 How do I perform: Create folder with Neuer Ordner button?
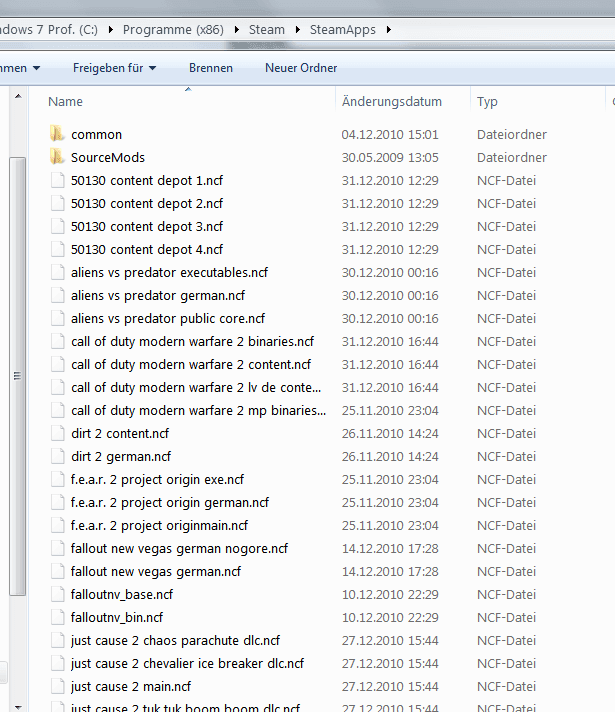tap(301, 68)
